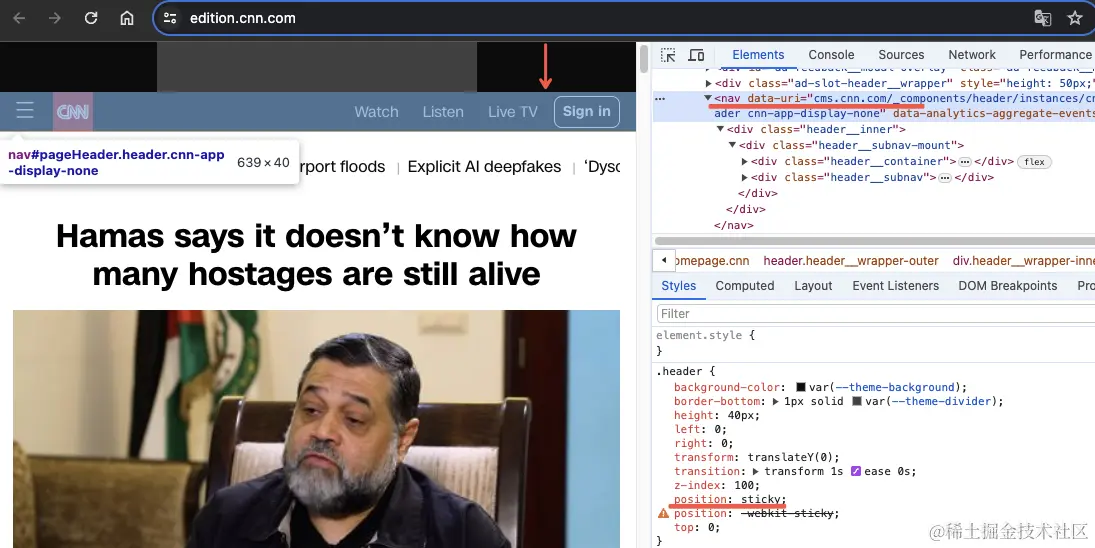Open the Watch link in CNN header

[x=376, y=112]
